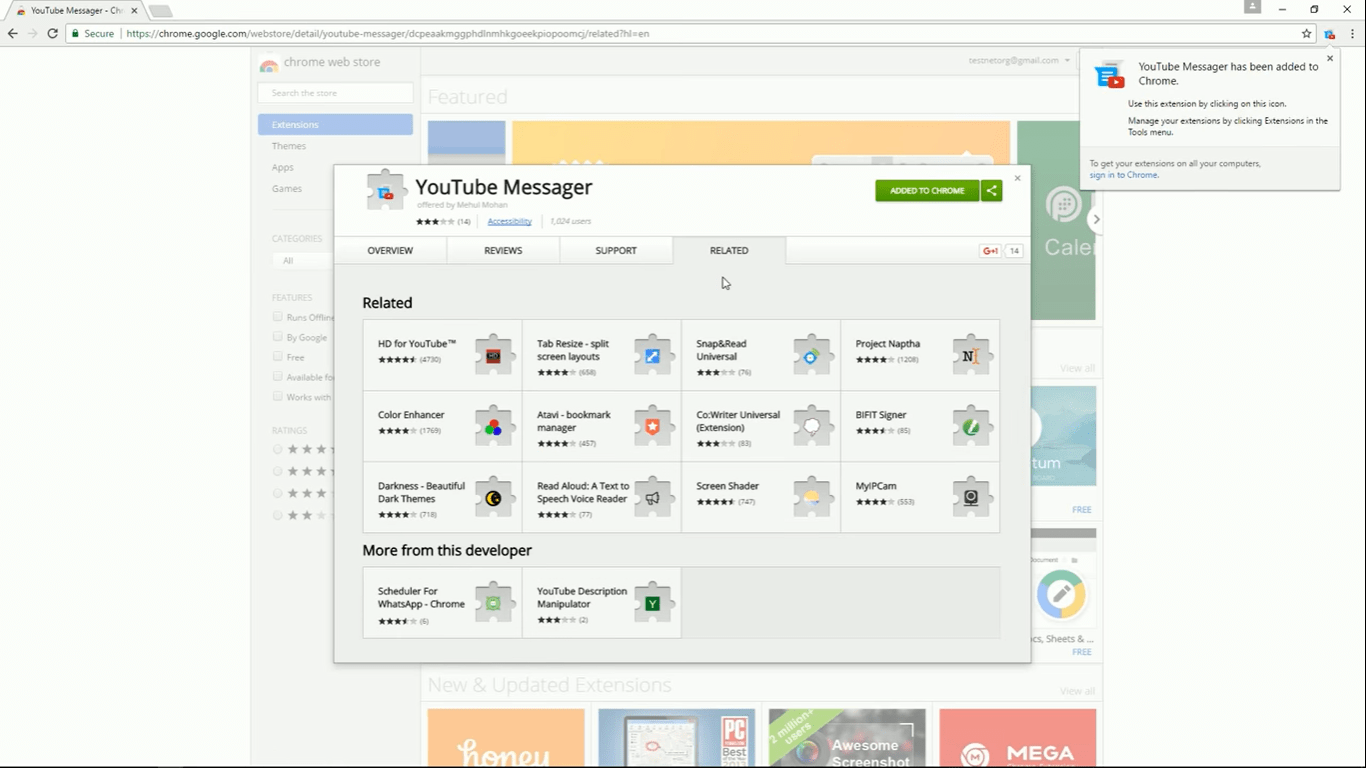Click the Added to Chrome button

(x=927, y=191)
